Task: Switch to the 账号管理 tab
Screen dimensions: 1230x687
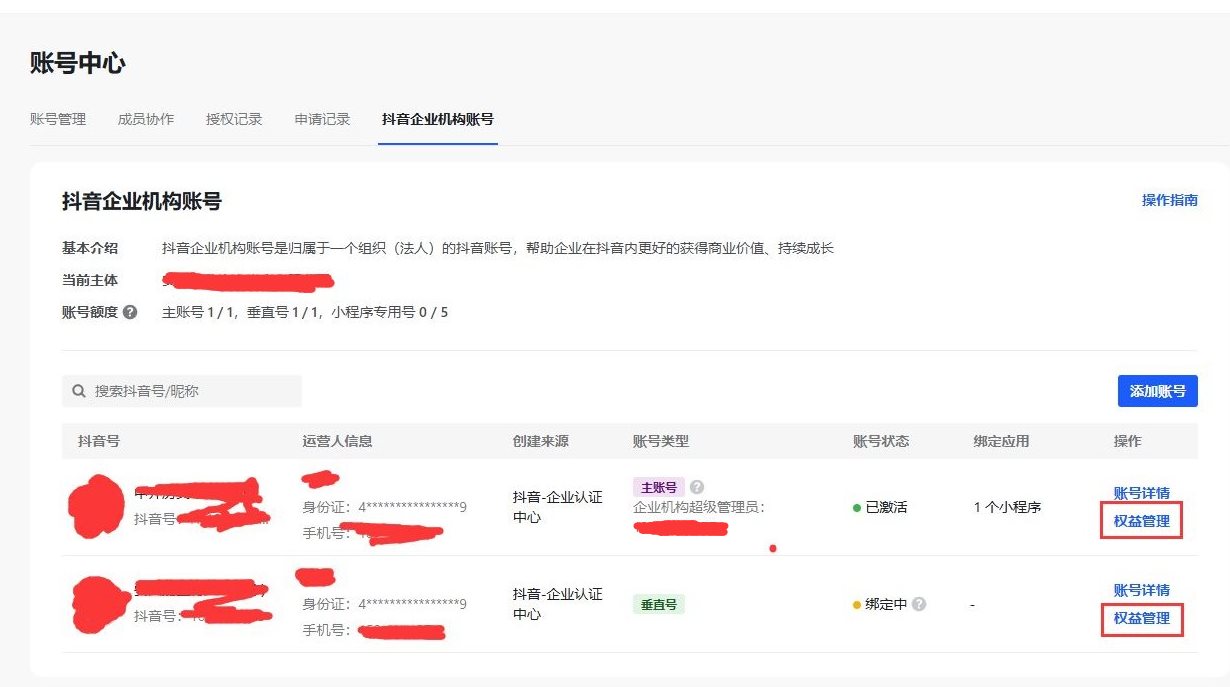Action: [x=58, y=119]
